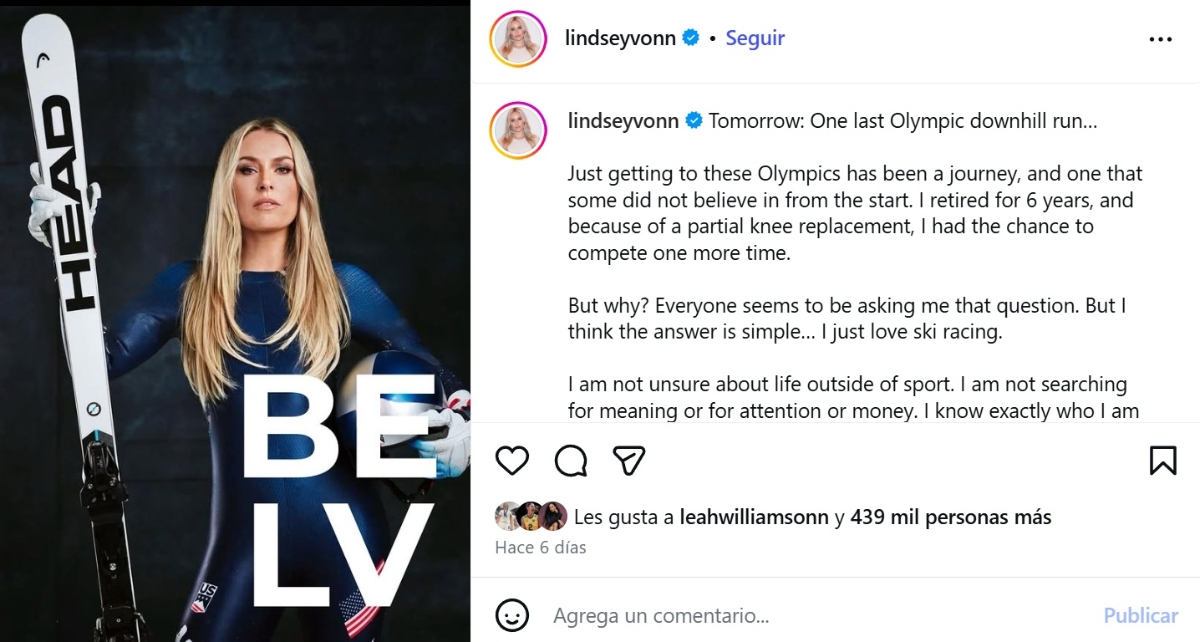Image resolution: width=1200 pixels, height=642 pixels.
Task: Follow lindseyvonn with the Seguir button
Action: (755, 38)
